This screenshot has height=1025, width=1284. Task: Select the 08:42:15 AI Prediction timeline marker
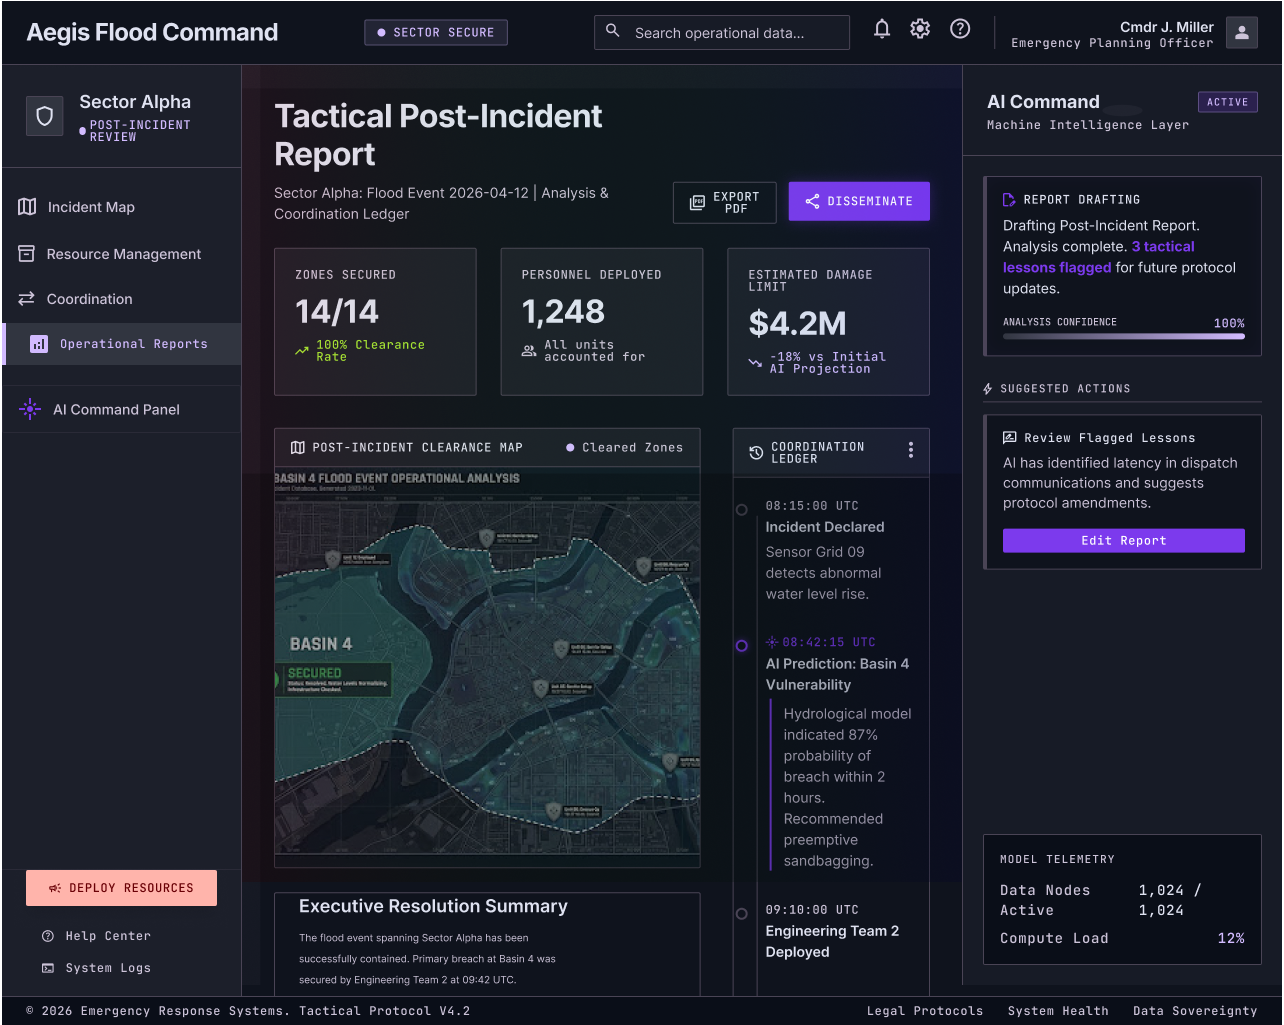coord(741,646)
